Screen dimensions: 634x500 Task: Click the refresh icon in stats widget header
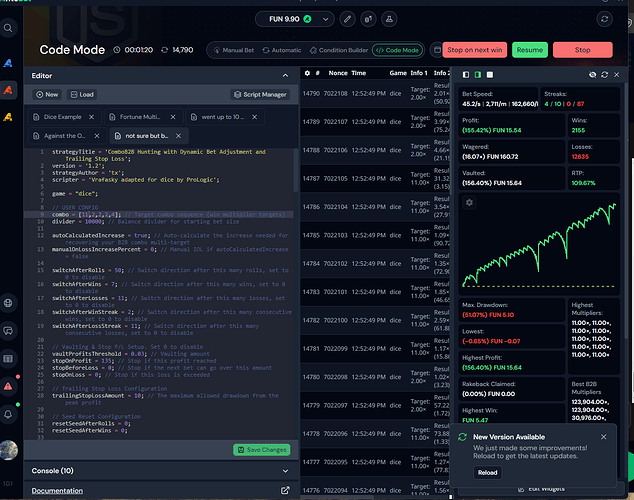[x=606, y=75]
